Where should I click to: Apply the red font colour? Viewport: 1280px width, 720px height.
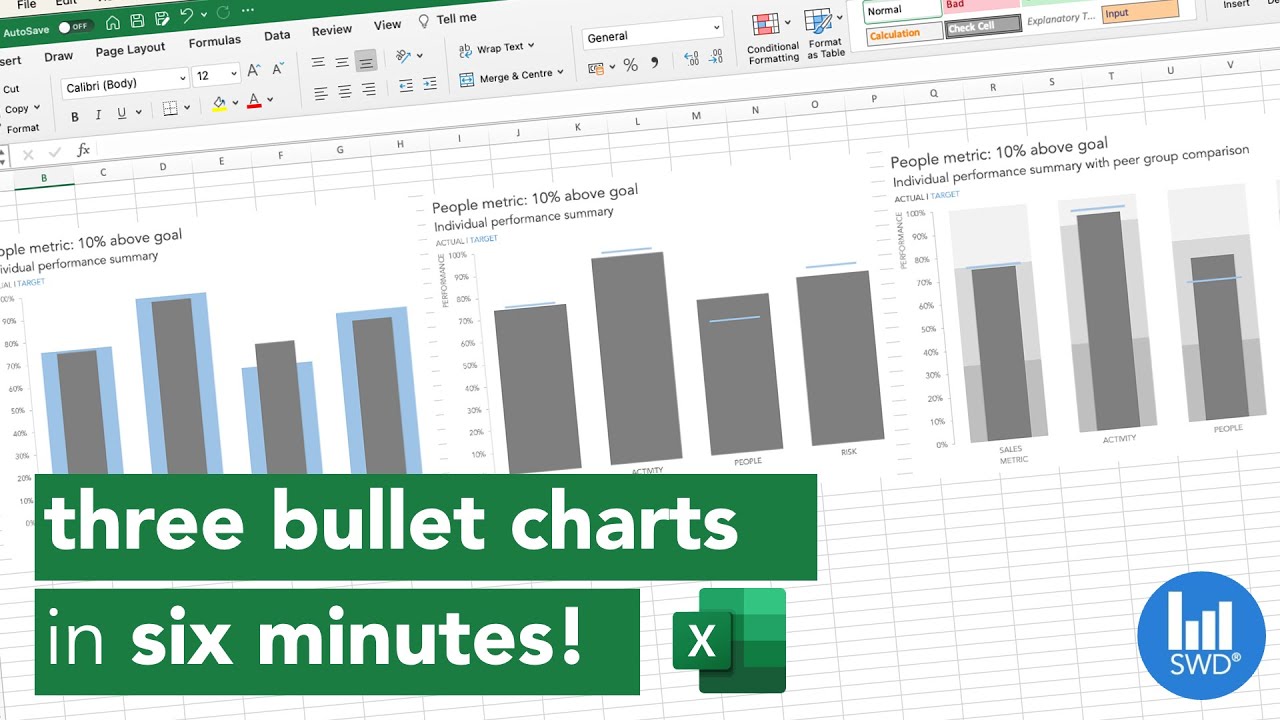[253, 100]
